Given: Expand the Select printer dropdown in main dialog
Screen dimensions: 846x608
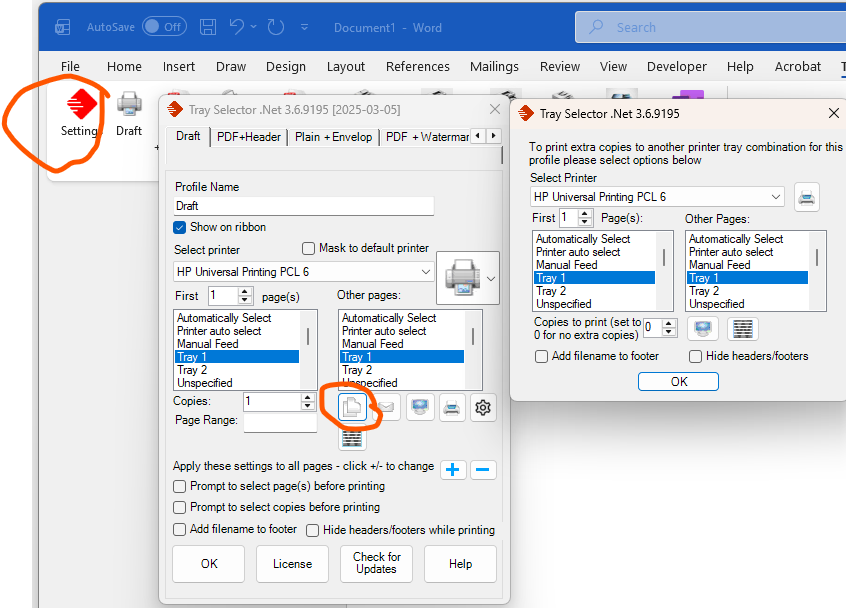Looking at the screenshot, I should 425,271.
